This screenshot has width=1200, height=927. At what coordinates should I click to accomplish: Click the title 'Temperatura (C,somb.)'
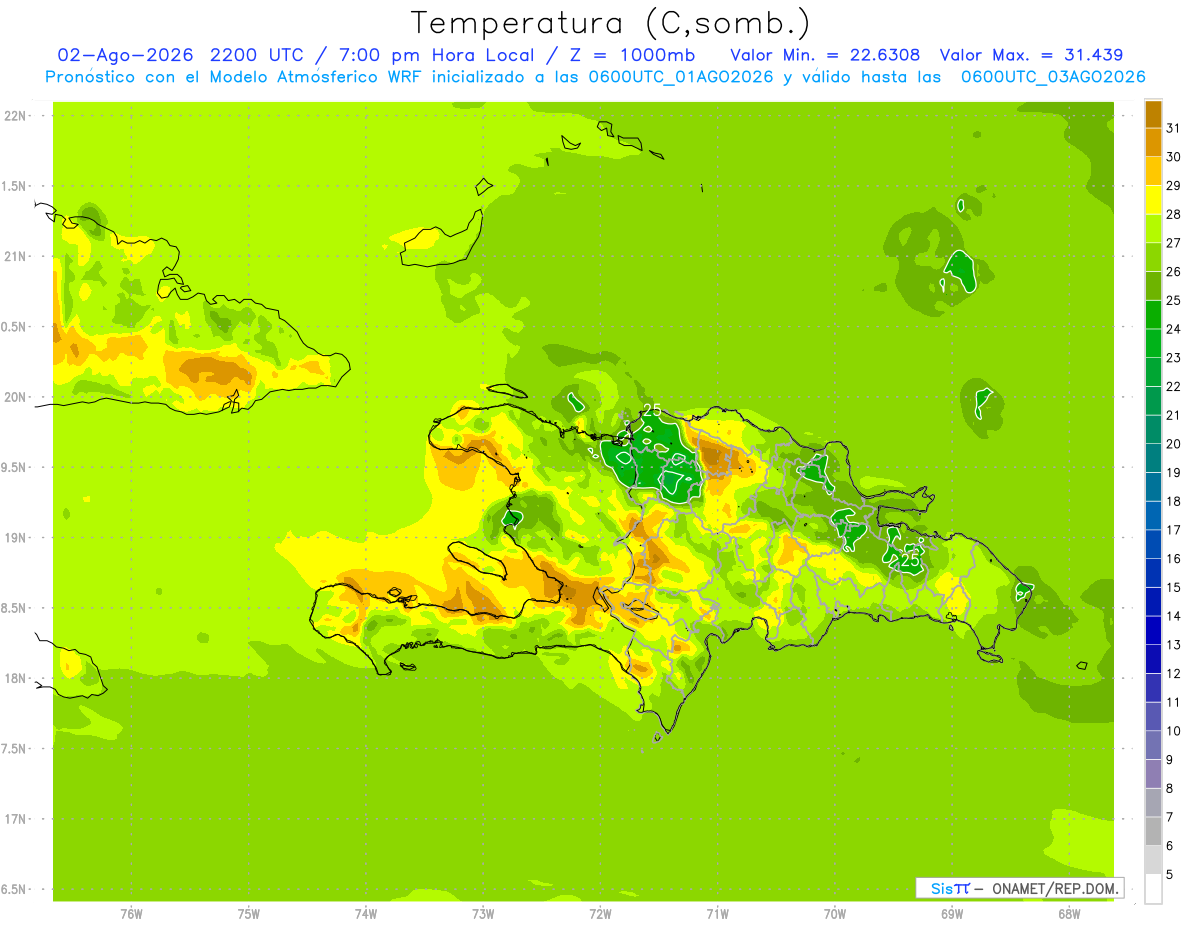click(x=611, y=24)
